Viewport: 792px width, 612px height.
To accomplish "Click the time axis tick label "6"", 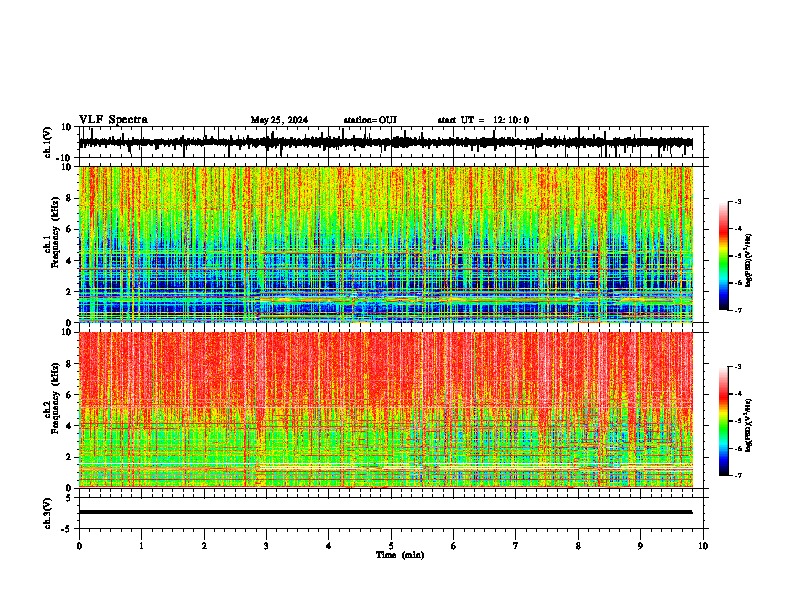I will pos(454,546).
